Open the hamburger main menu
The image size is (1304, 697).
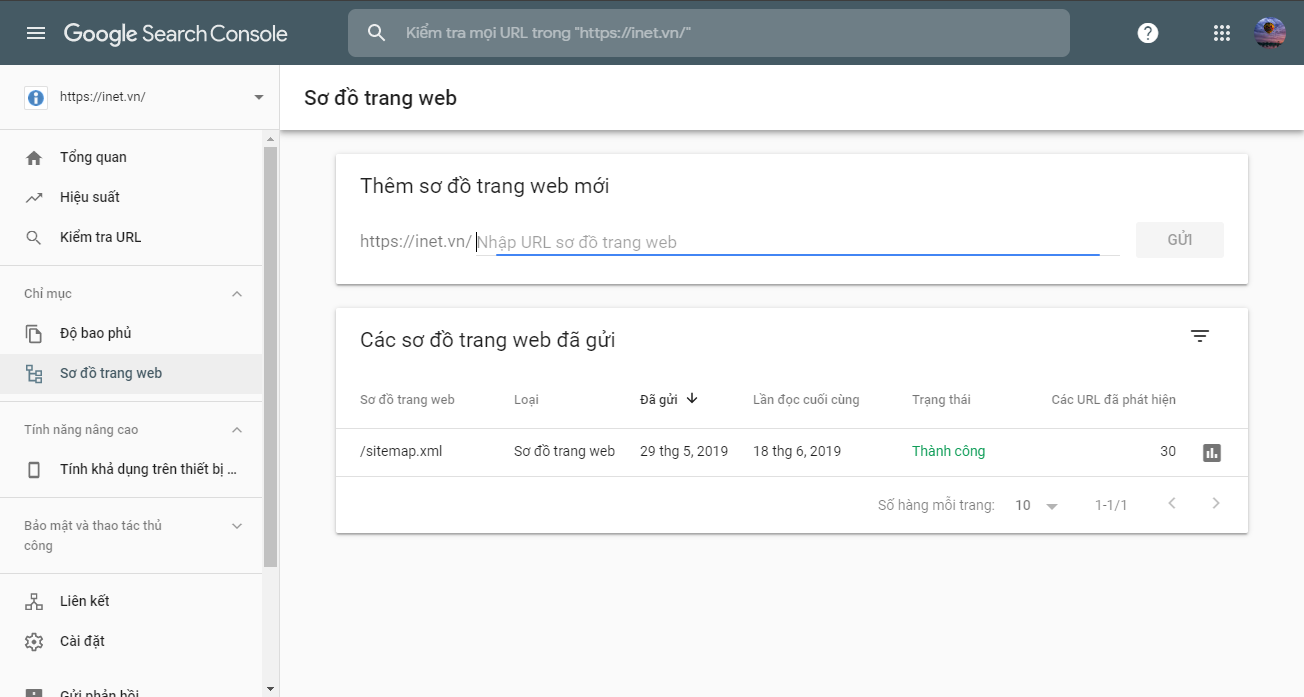coord(36,33)
